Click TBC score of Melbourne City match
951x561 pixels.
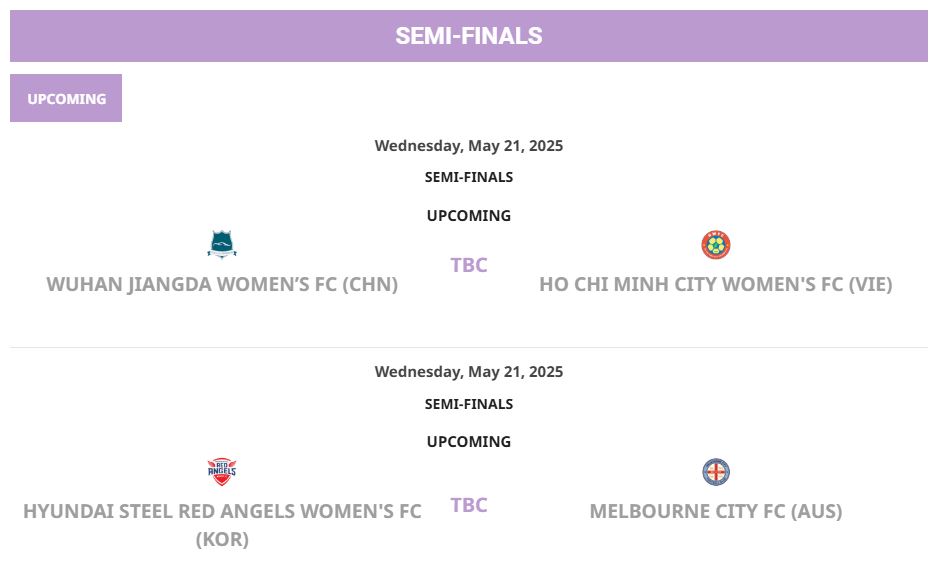(469, 505)
